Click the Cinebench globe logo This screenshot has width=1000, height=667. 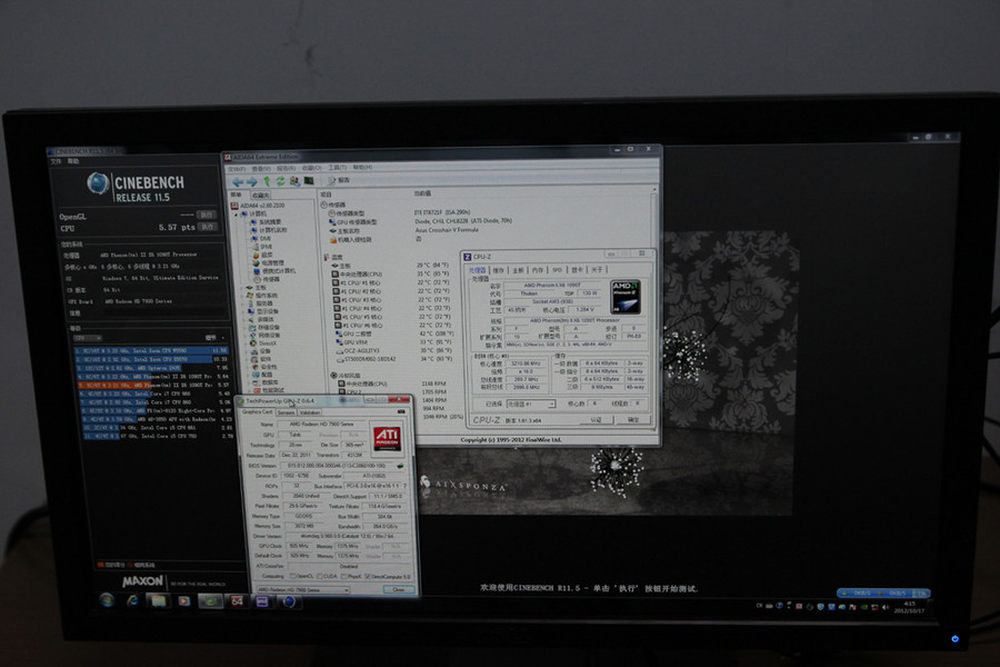pos(98,184)
